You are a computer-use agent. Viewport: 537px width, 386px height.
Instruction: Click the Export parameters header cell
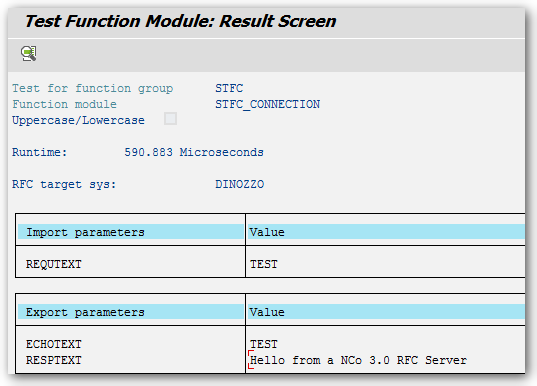coord(130,312)
